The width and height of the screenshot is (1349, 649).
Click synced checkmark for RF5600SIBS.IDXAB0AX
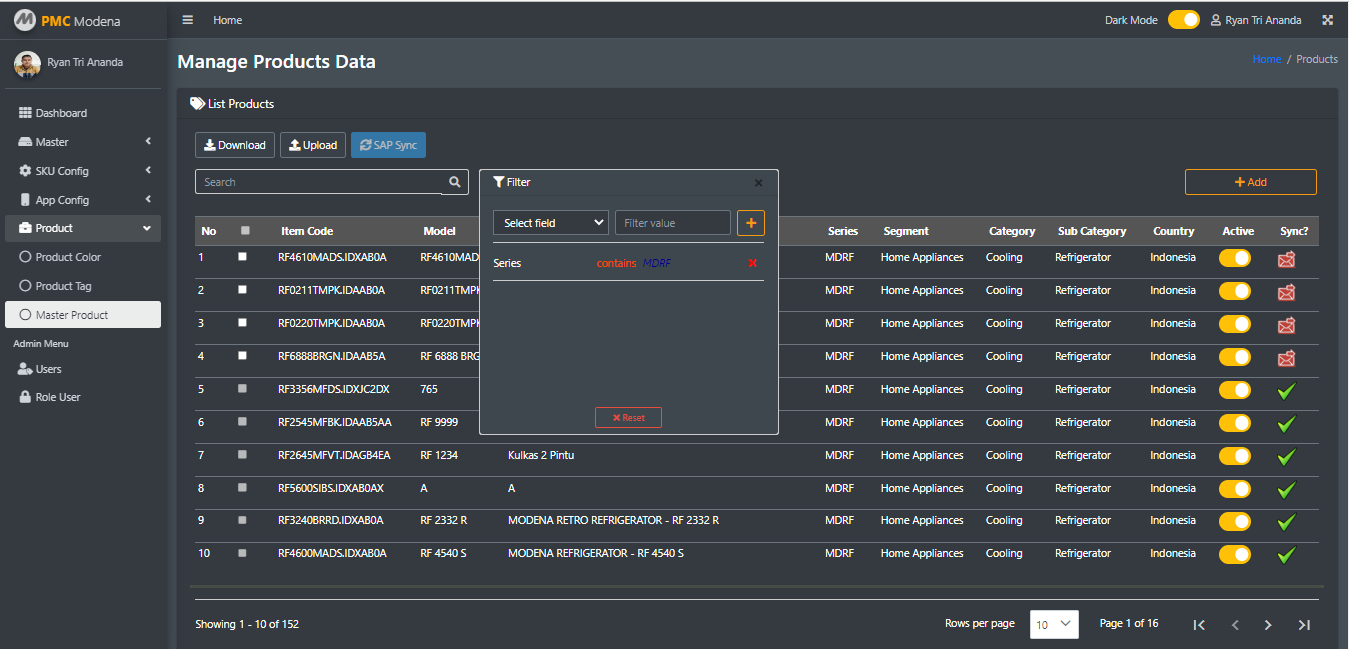(x=1287, y=490)
